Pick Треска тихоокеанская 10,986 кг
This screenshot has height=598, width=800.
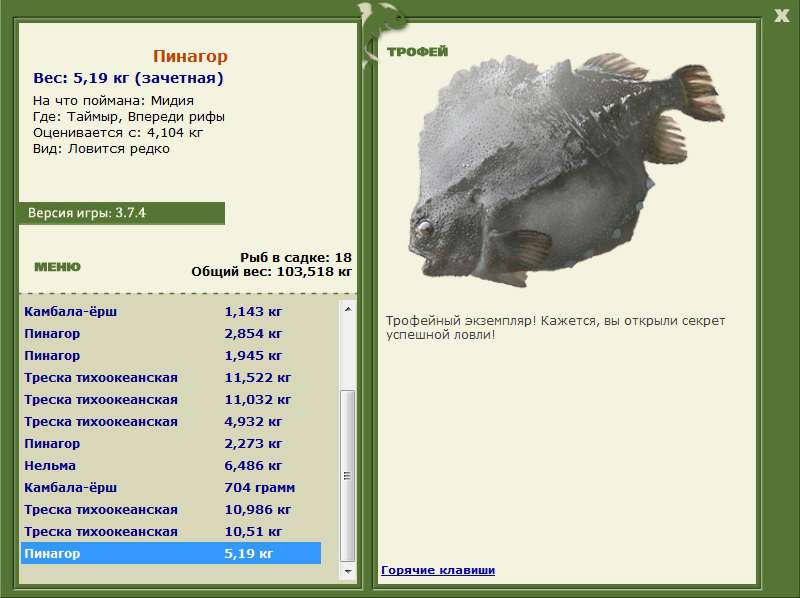pos(170,510)
